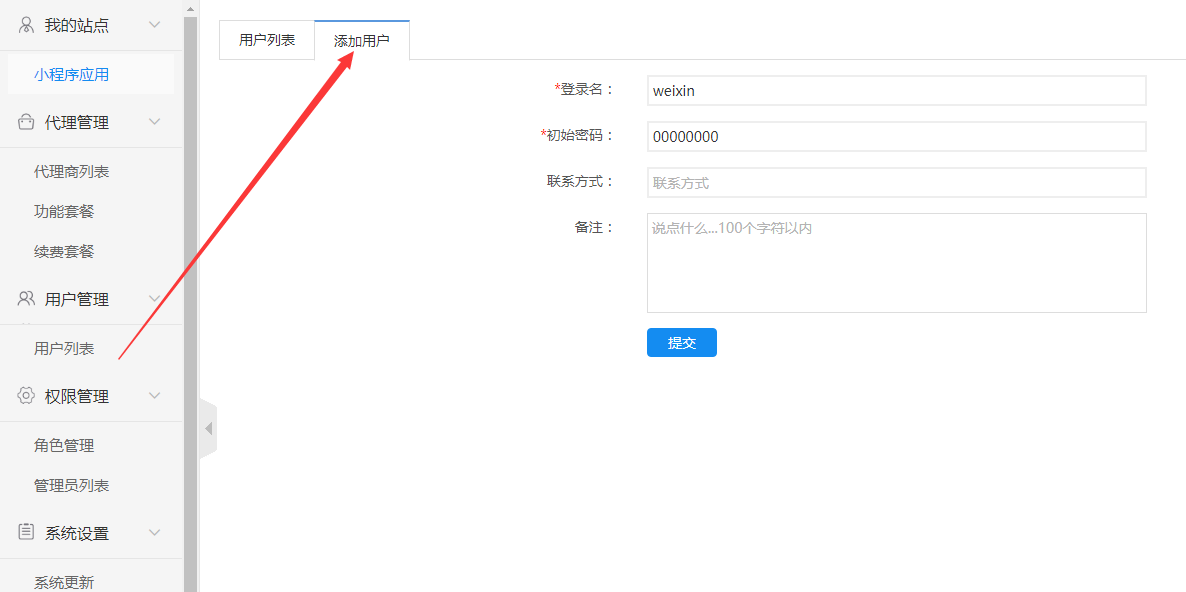This screenshot has width=1186, height=592.
Task: Collapse the sidebar with the arrow handle
Action: [208, 429]
